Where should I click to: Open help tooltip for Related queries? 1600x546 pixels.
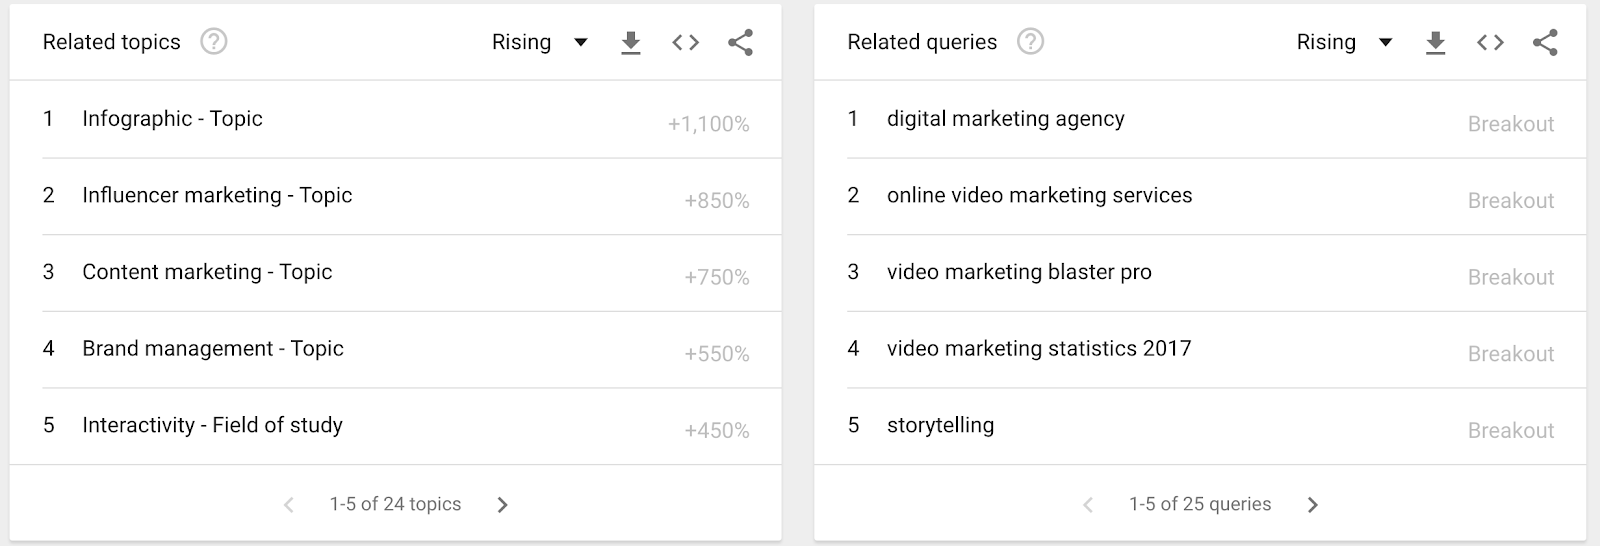pos(1030,42)
